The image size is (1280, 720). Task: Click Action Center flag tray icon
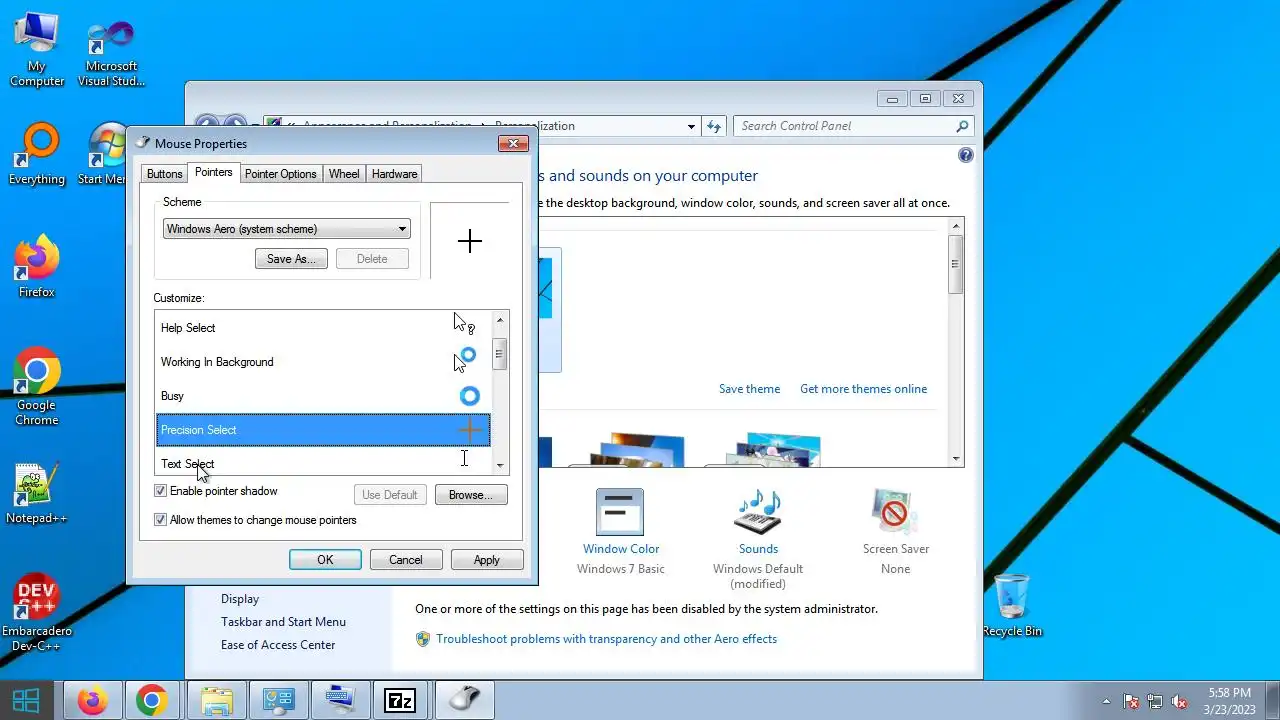[1132, 702]
